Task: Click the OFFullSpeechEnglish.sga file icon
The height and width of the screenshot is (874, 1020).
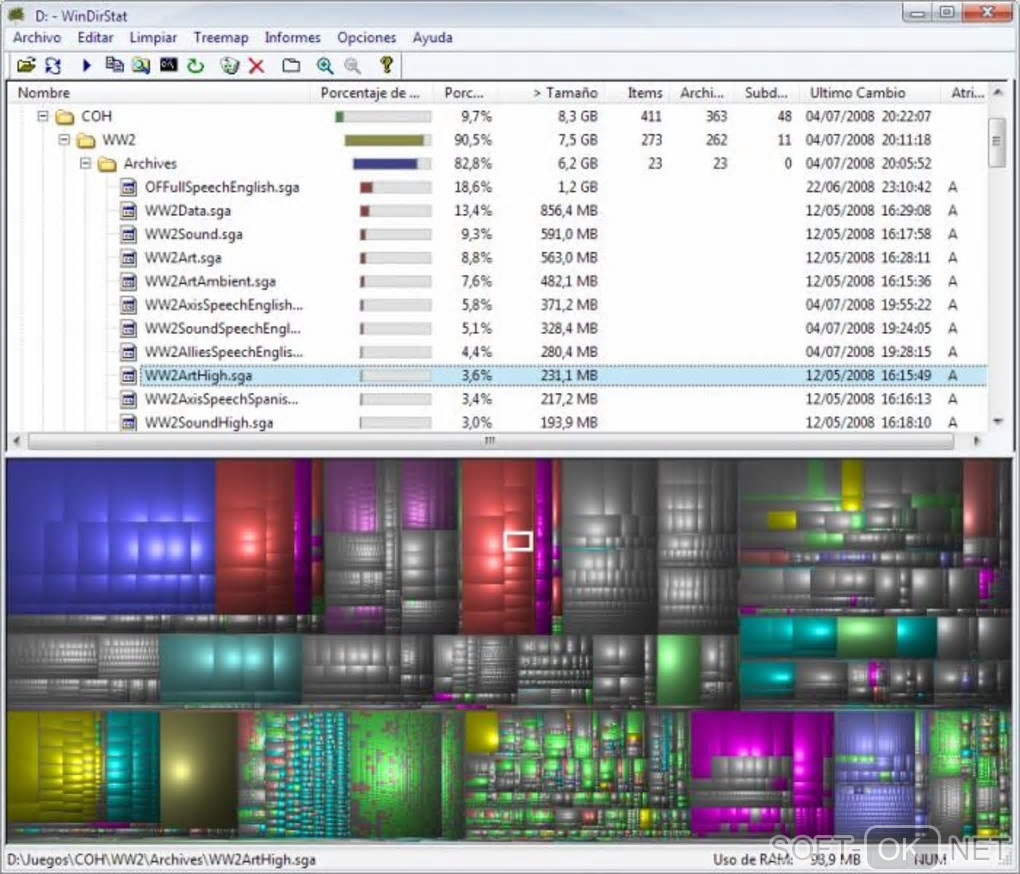Action: pyautogui.click(x=129, y=187)
